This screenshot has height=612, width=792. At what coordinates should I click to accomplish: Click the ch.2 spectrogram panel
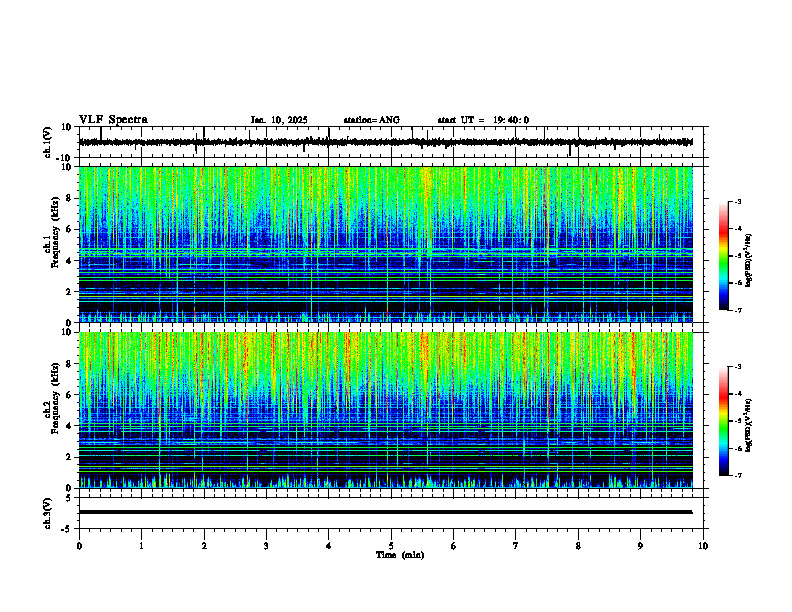[386, 410]
